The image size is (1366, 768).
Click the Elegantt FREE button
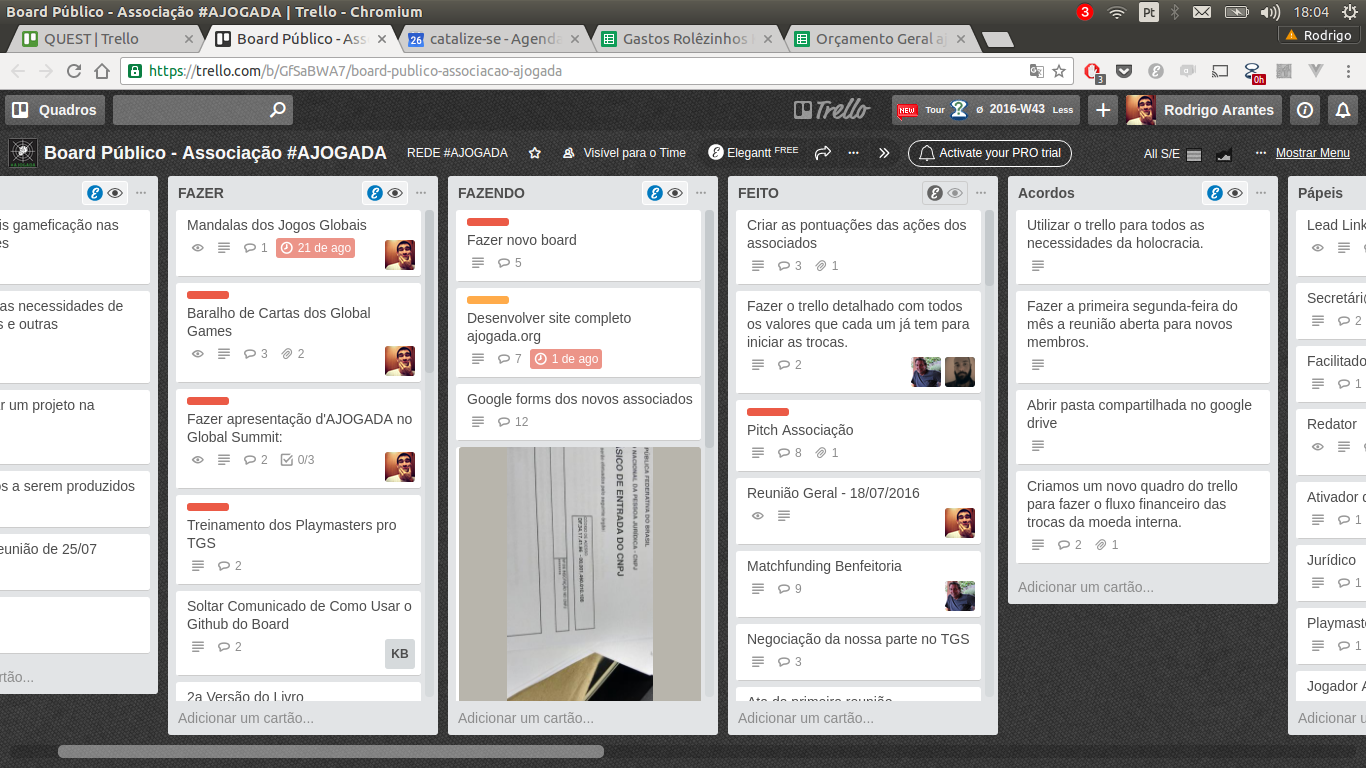point(753,153)
